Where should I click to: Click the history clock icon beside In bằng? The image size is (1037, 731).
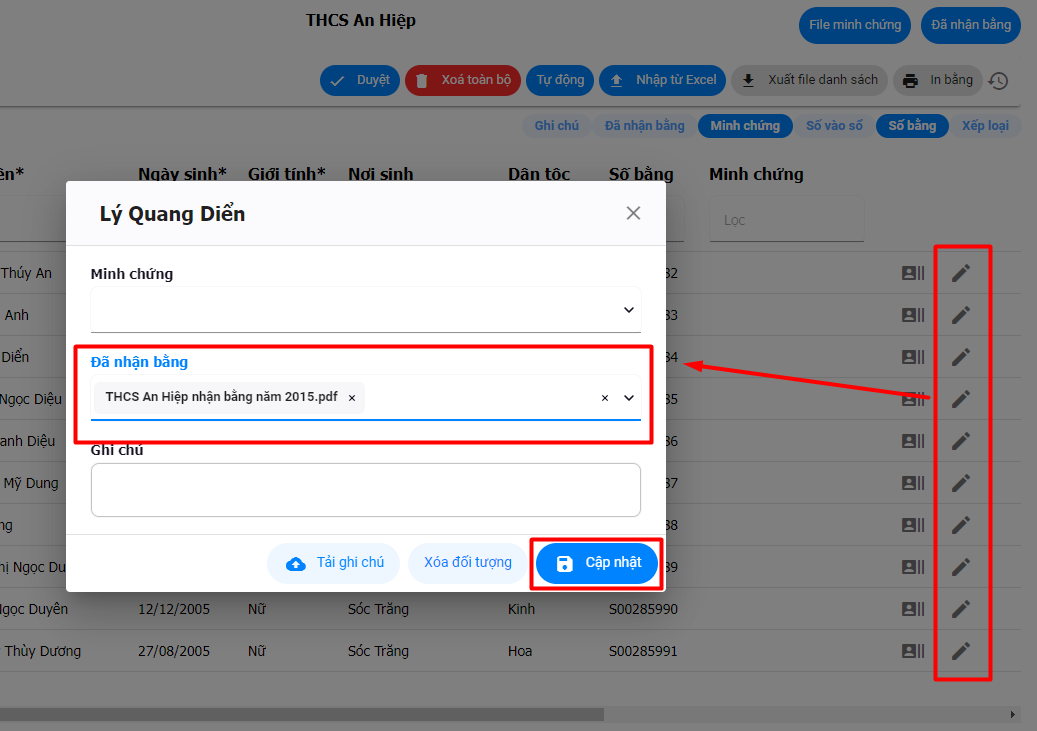pos(998,82)
